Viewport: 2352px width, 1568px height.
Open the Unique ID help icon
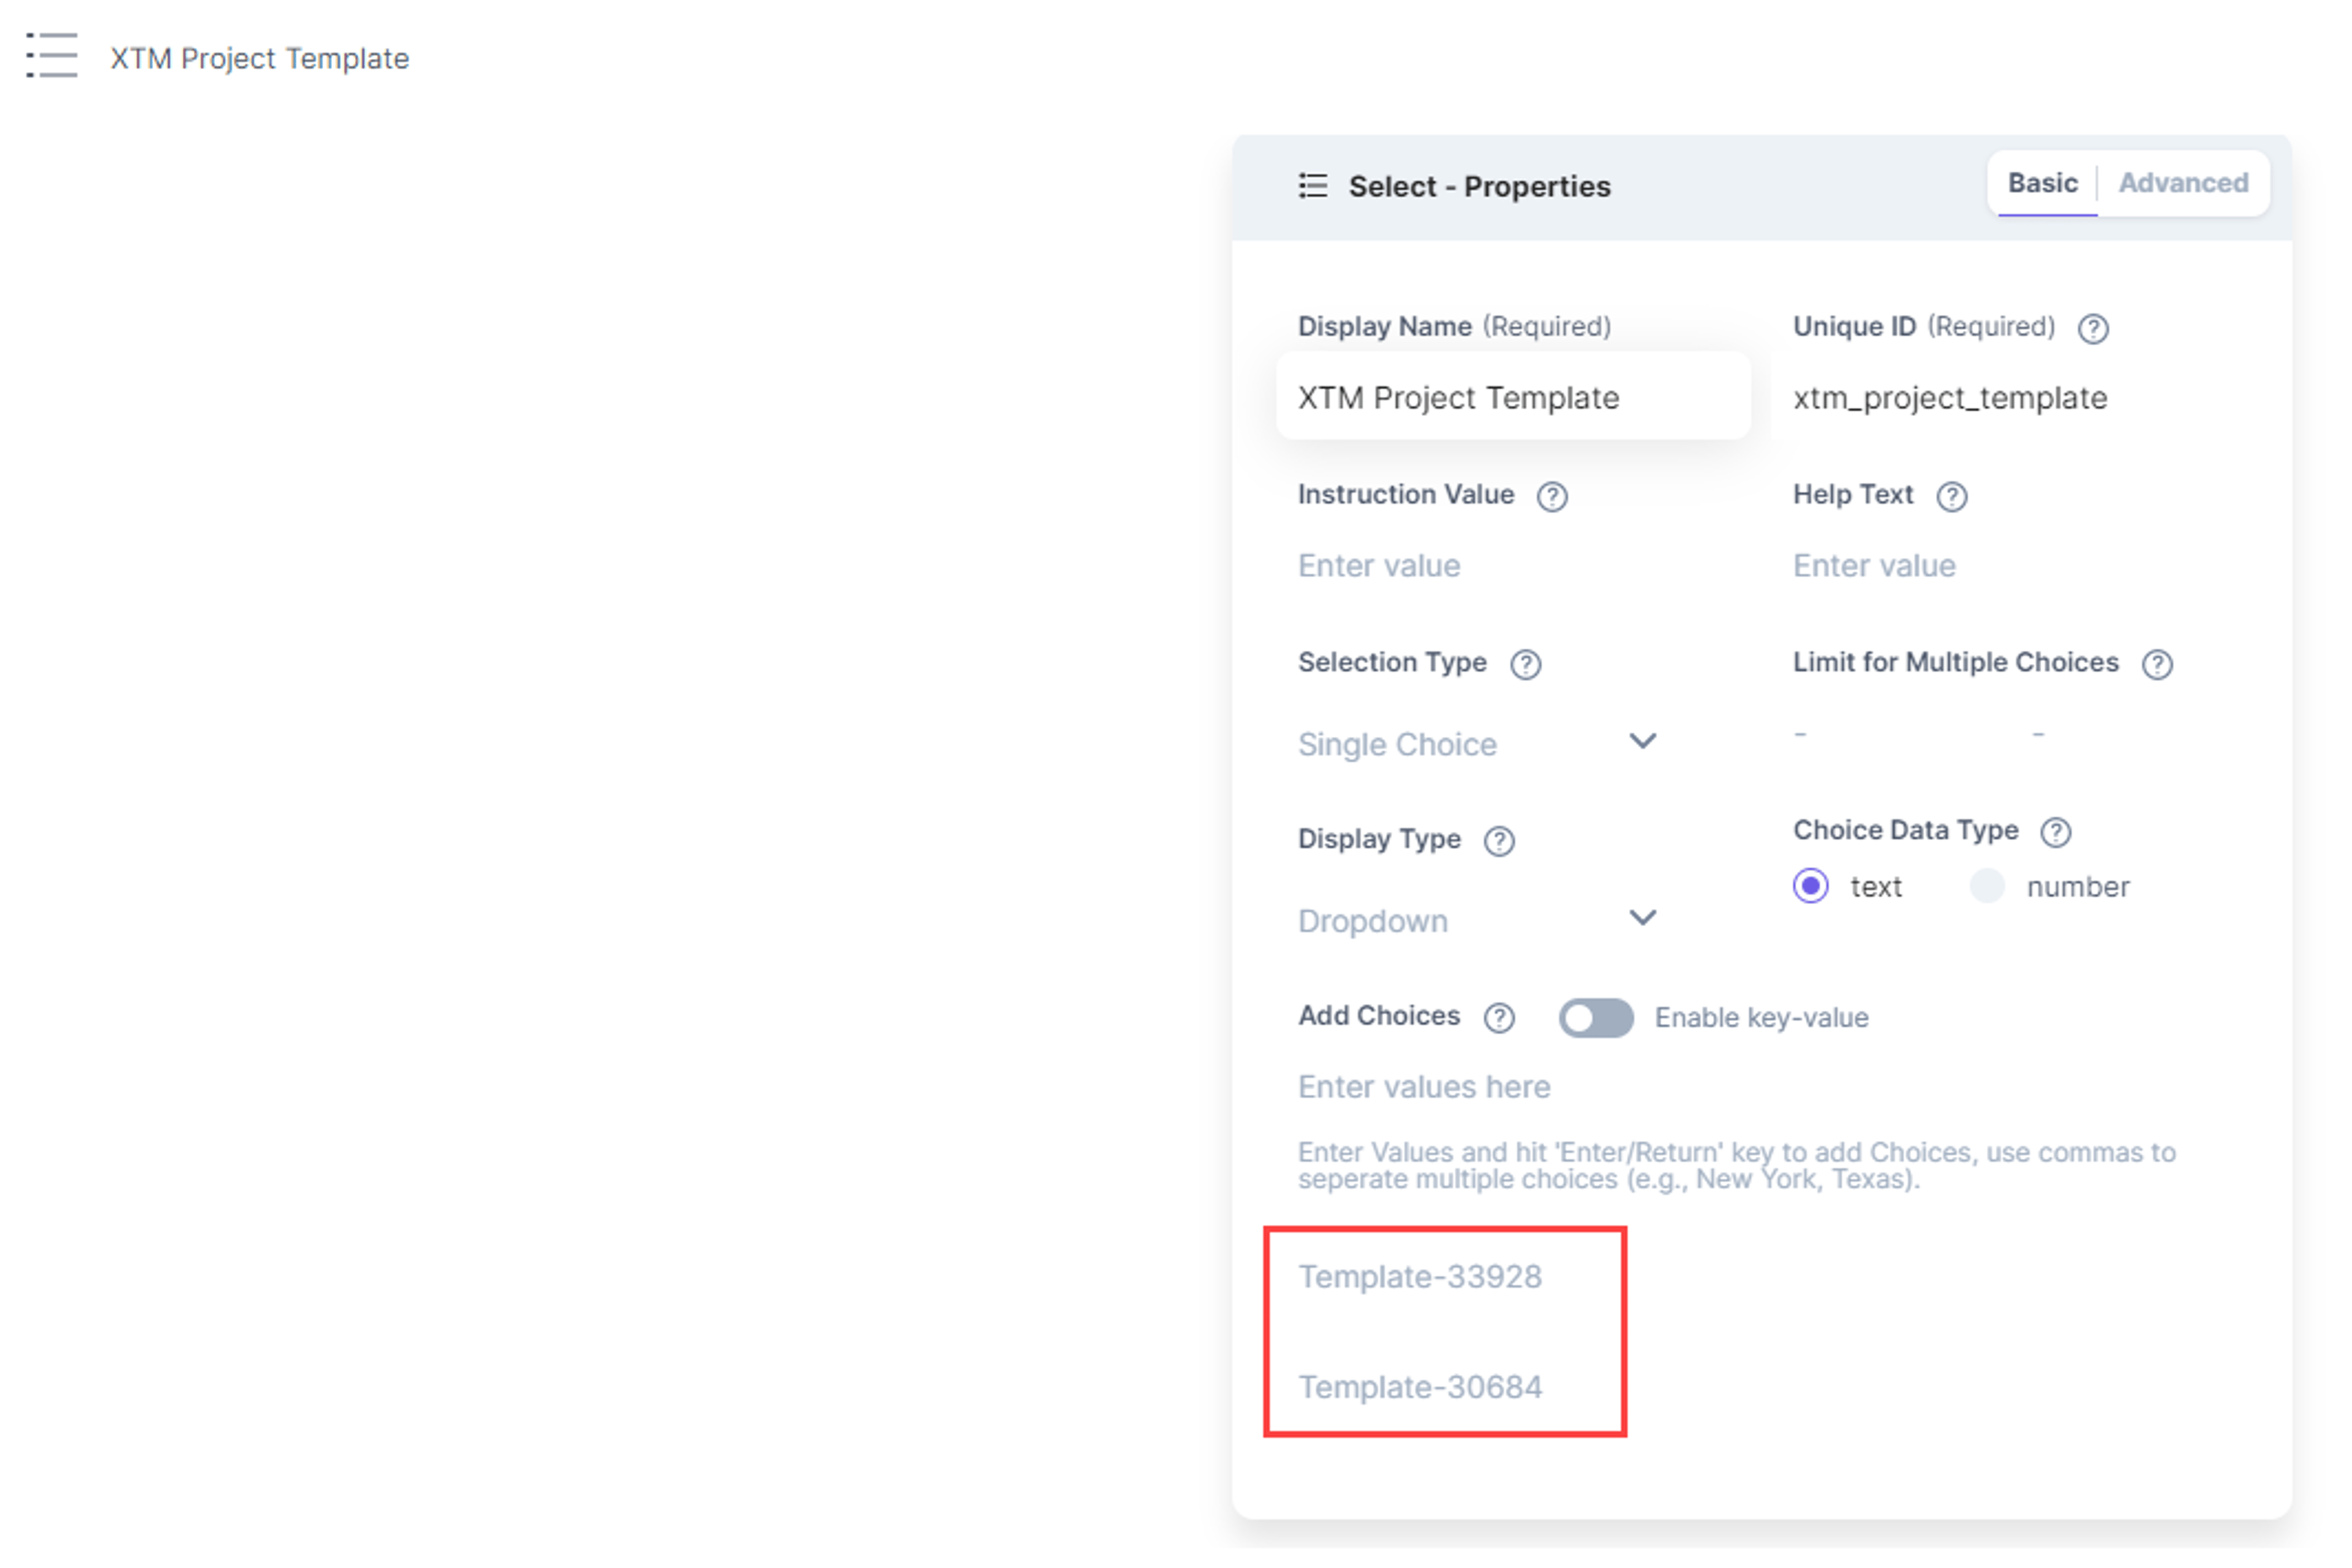click(2093, 329)
